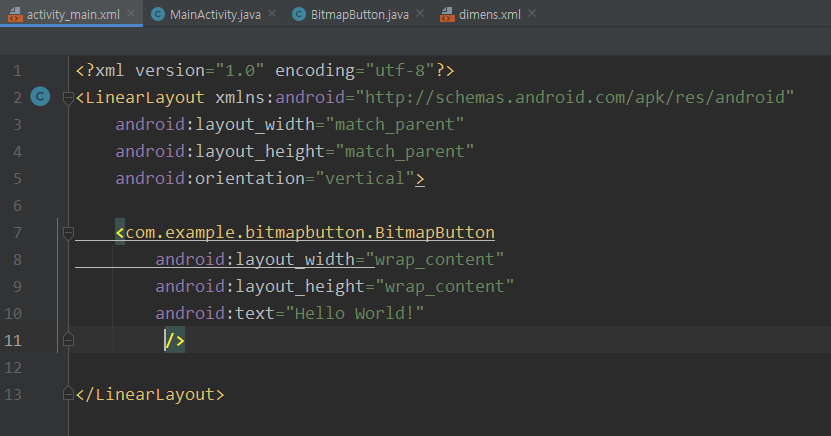Click the xmlns:android attribute name
831x436 pixels.
(x=280, y=97)
